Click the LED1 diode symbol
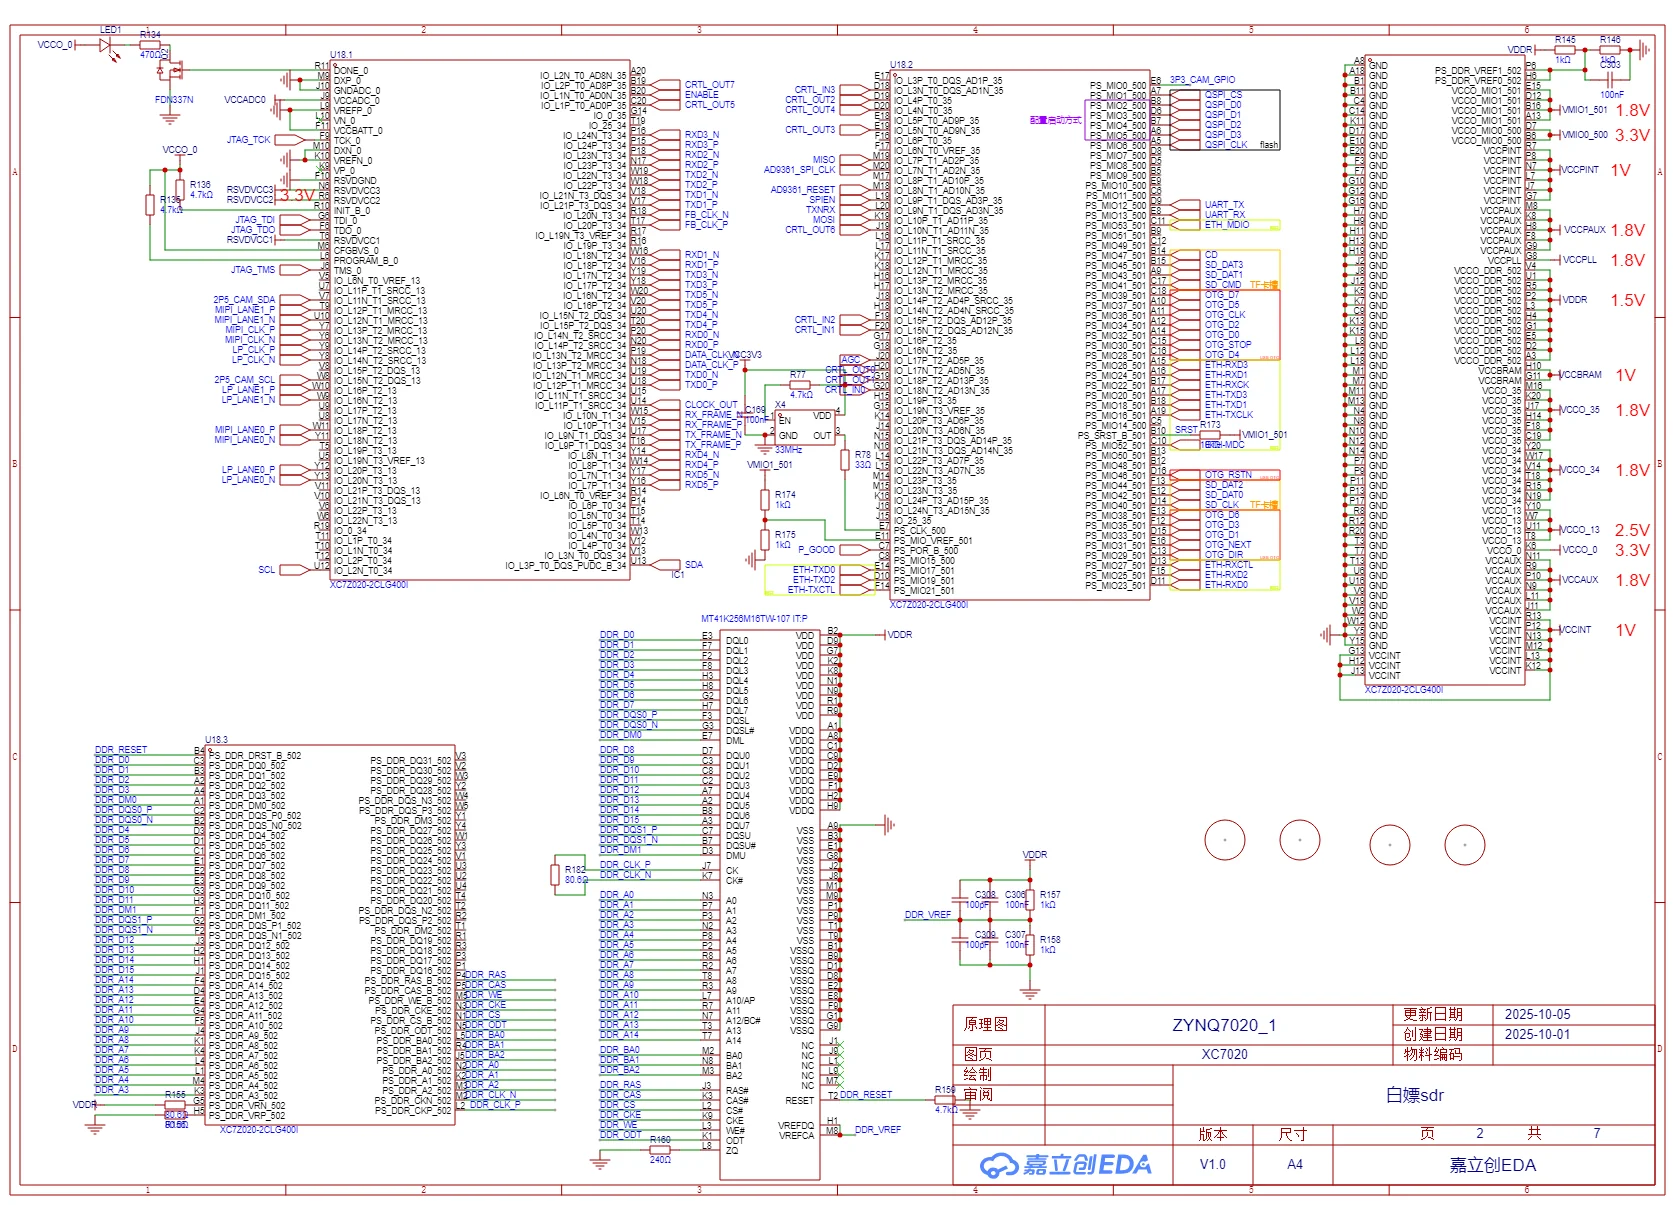Viewport: 1675px width, 1205px height. (x=107, y=45)
